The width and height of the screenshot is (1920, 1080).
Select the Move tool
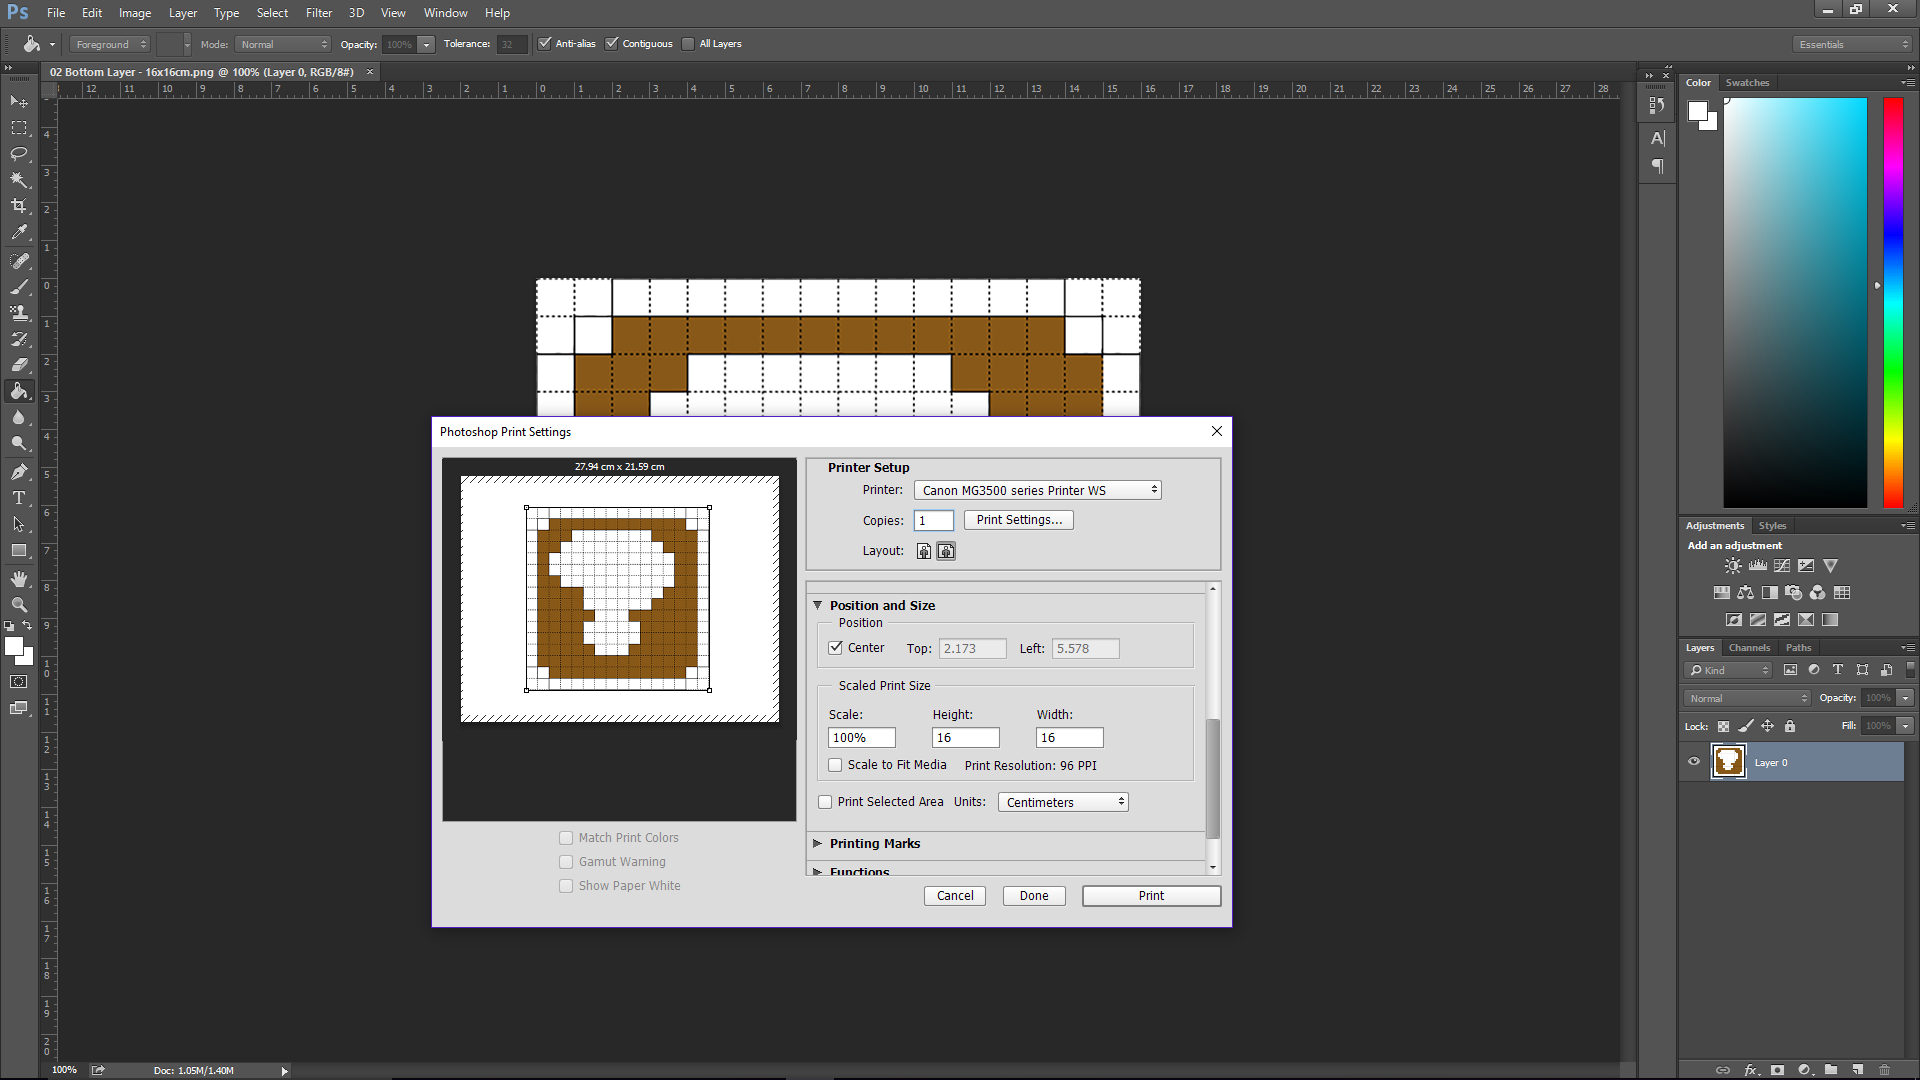[x=19, y=101]
